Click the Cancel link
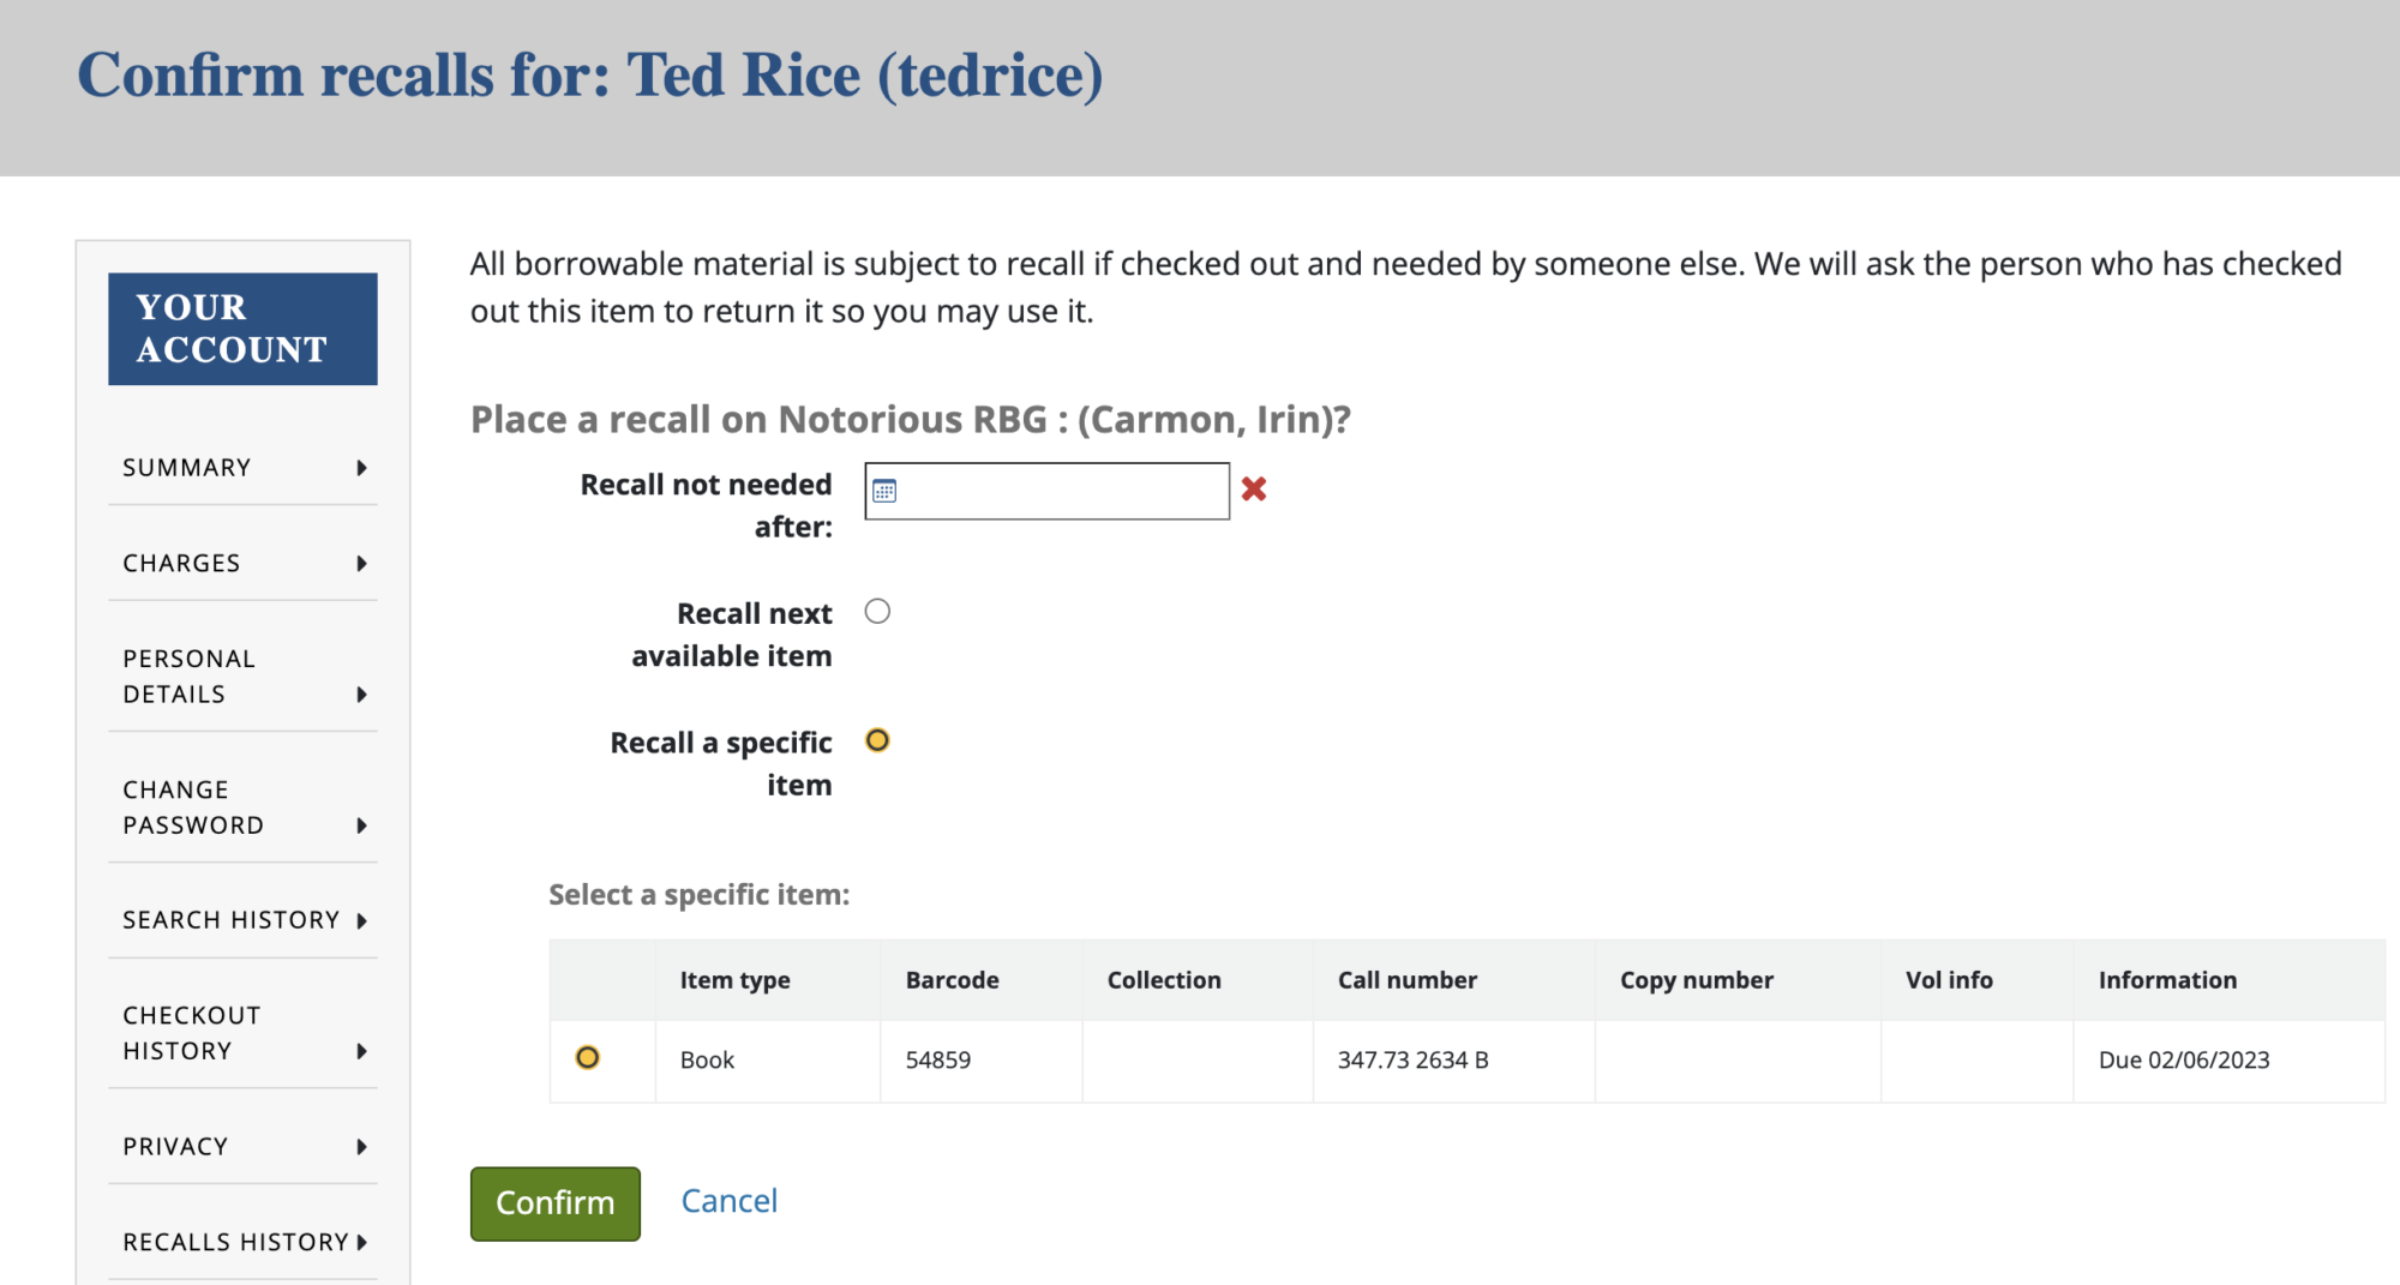 click(729, 1201)
